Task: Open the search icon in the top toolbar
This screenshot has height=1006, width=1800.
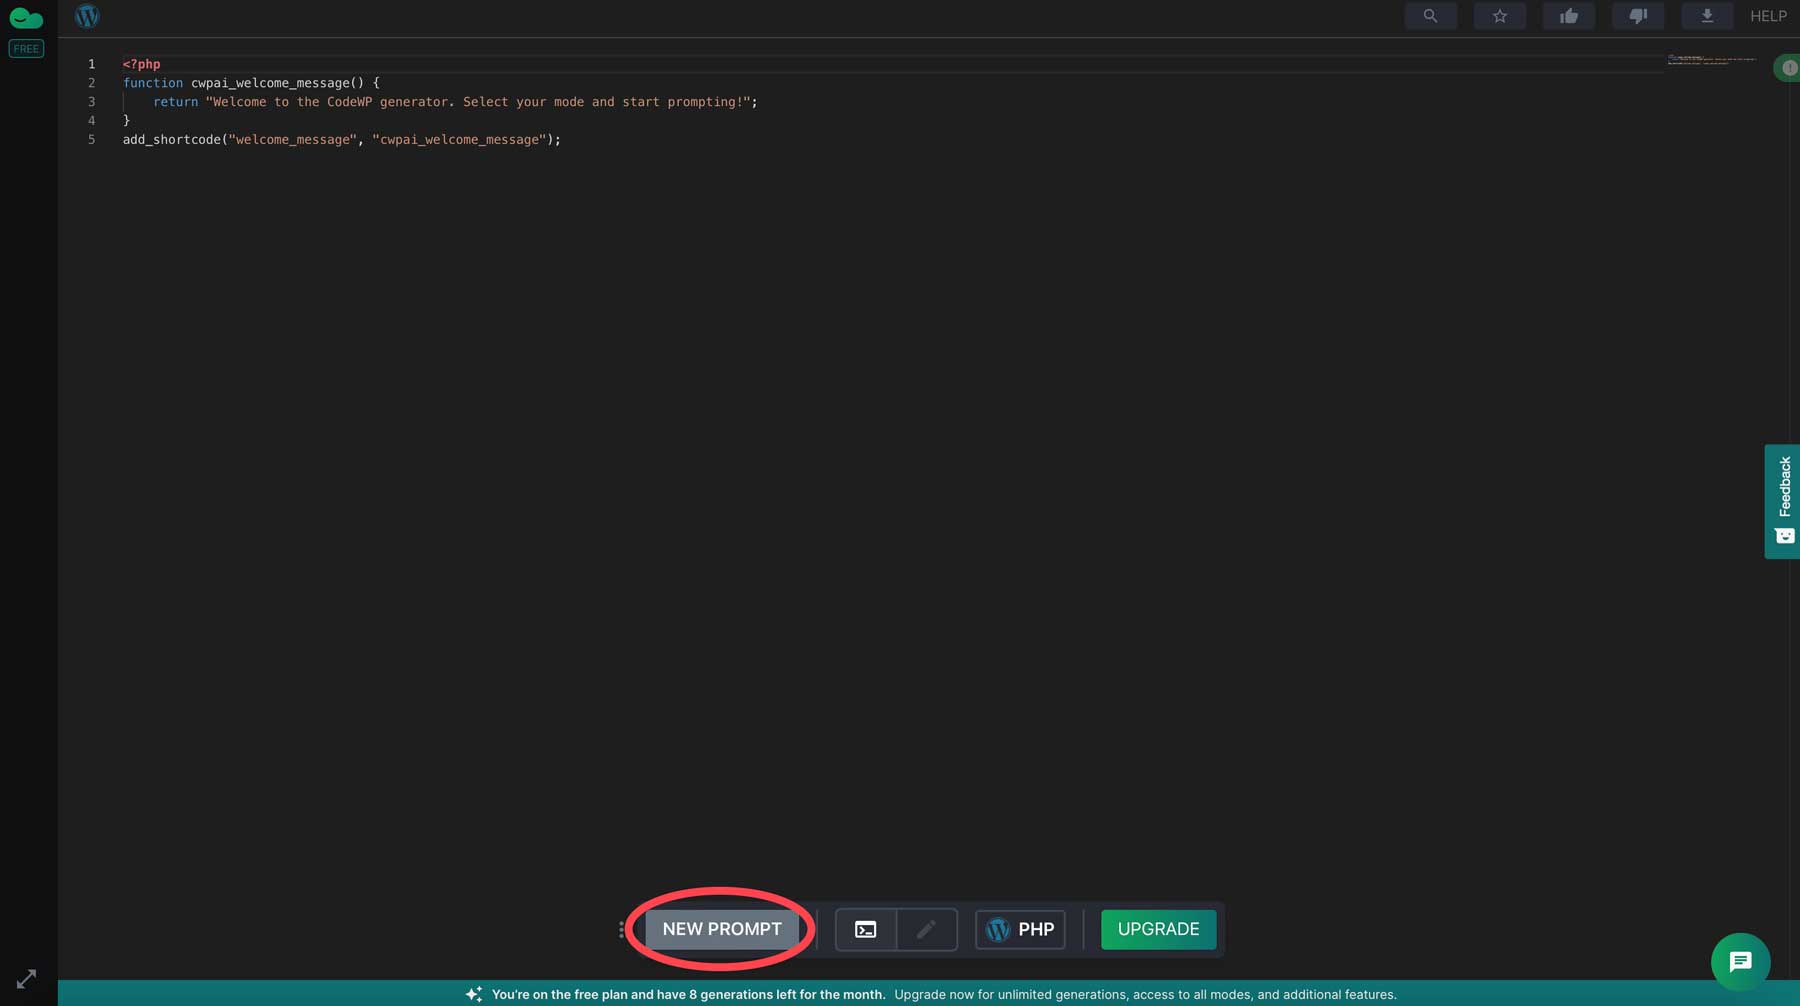Action: [x=1431, y=16]
